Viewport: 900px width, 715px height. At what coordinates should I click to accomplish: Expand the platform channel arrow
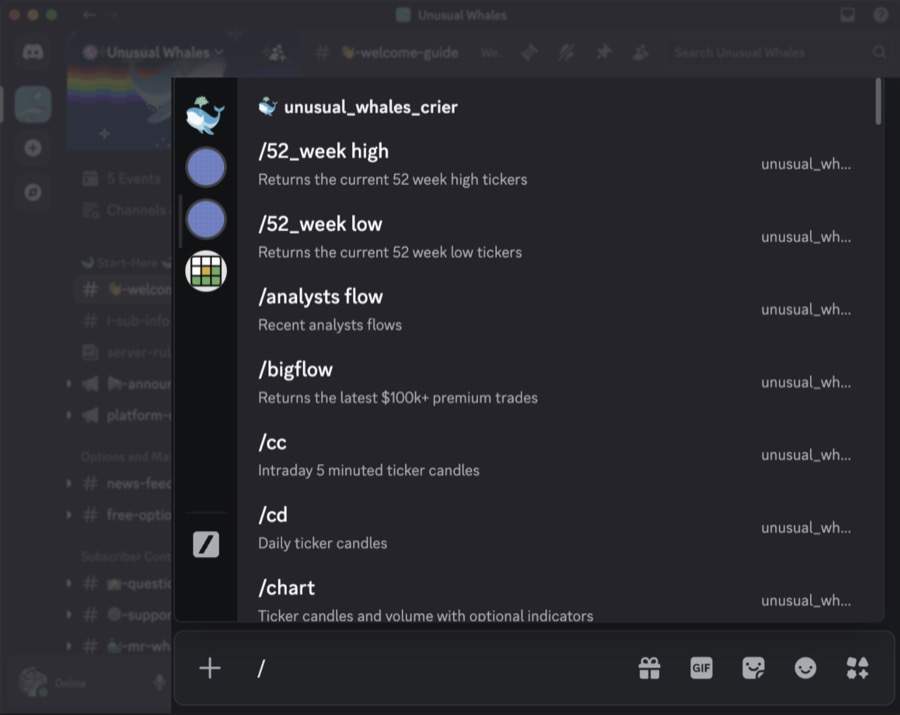[x=69, y=415]
